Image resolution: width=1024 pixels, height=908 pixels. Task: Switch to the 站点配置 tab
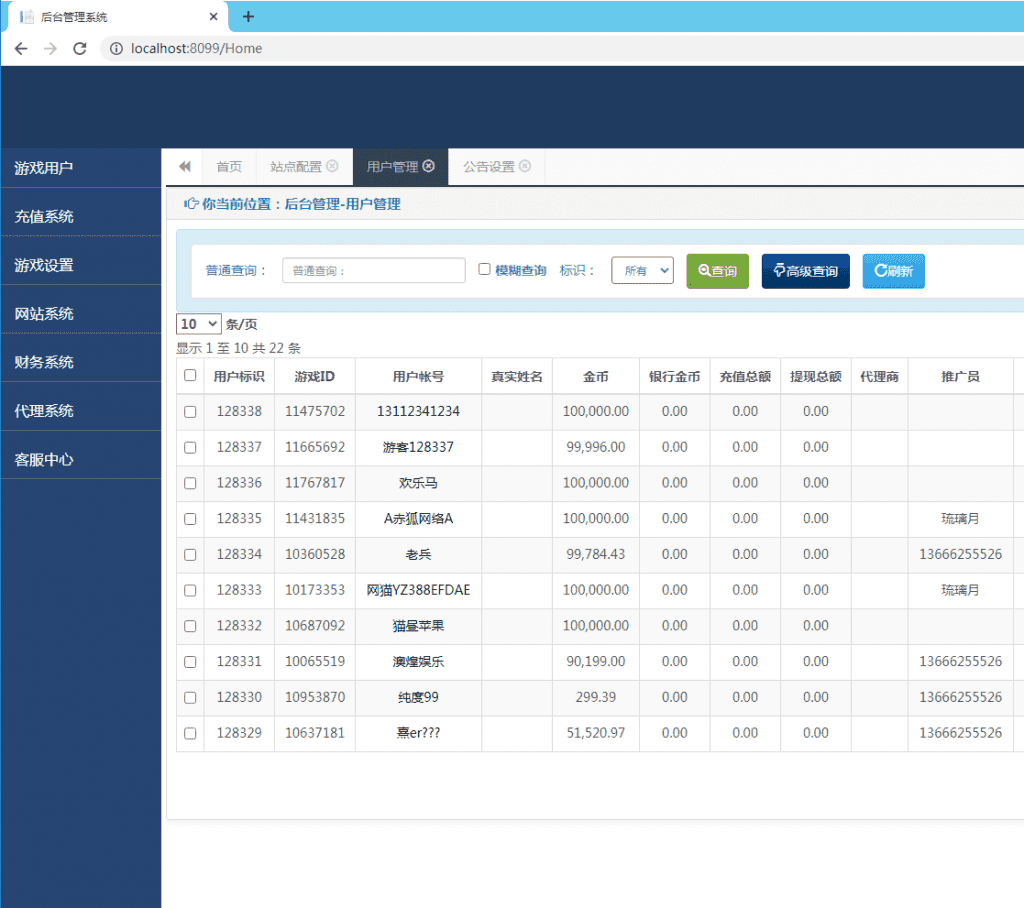pos(296,167)
